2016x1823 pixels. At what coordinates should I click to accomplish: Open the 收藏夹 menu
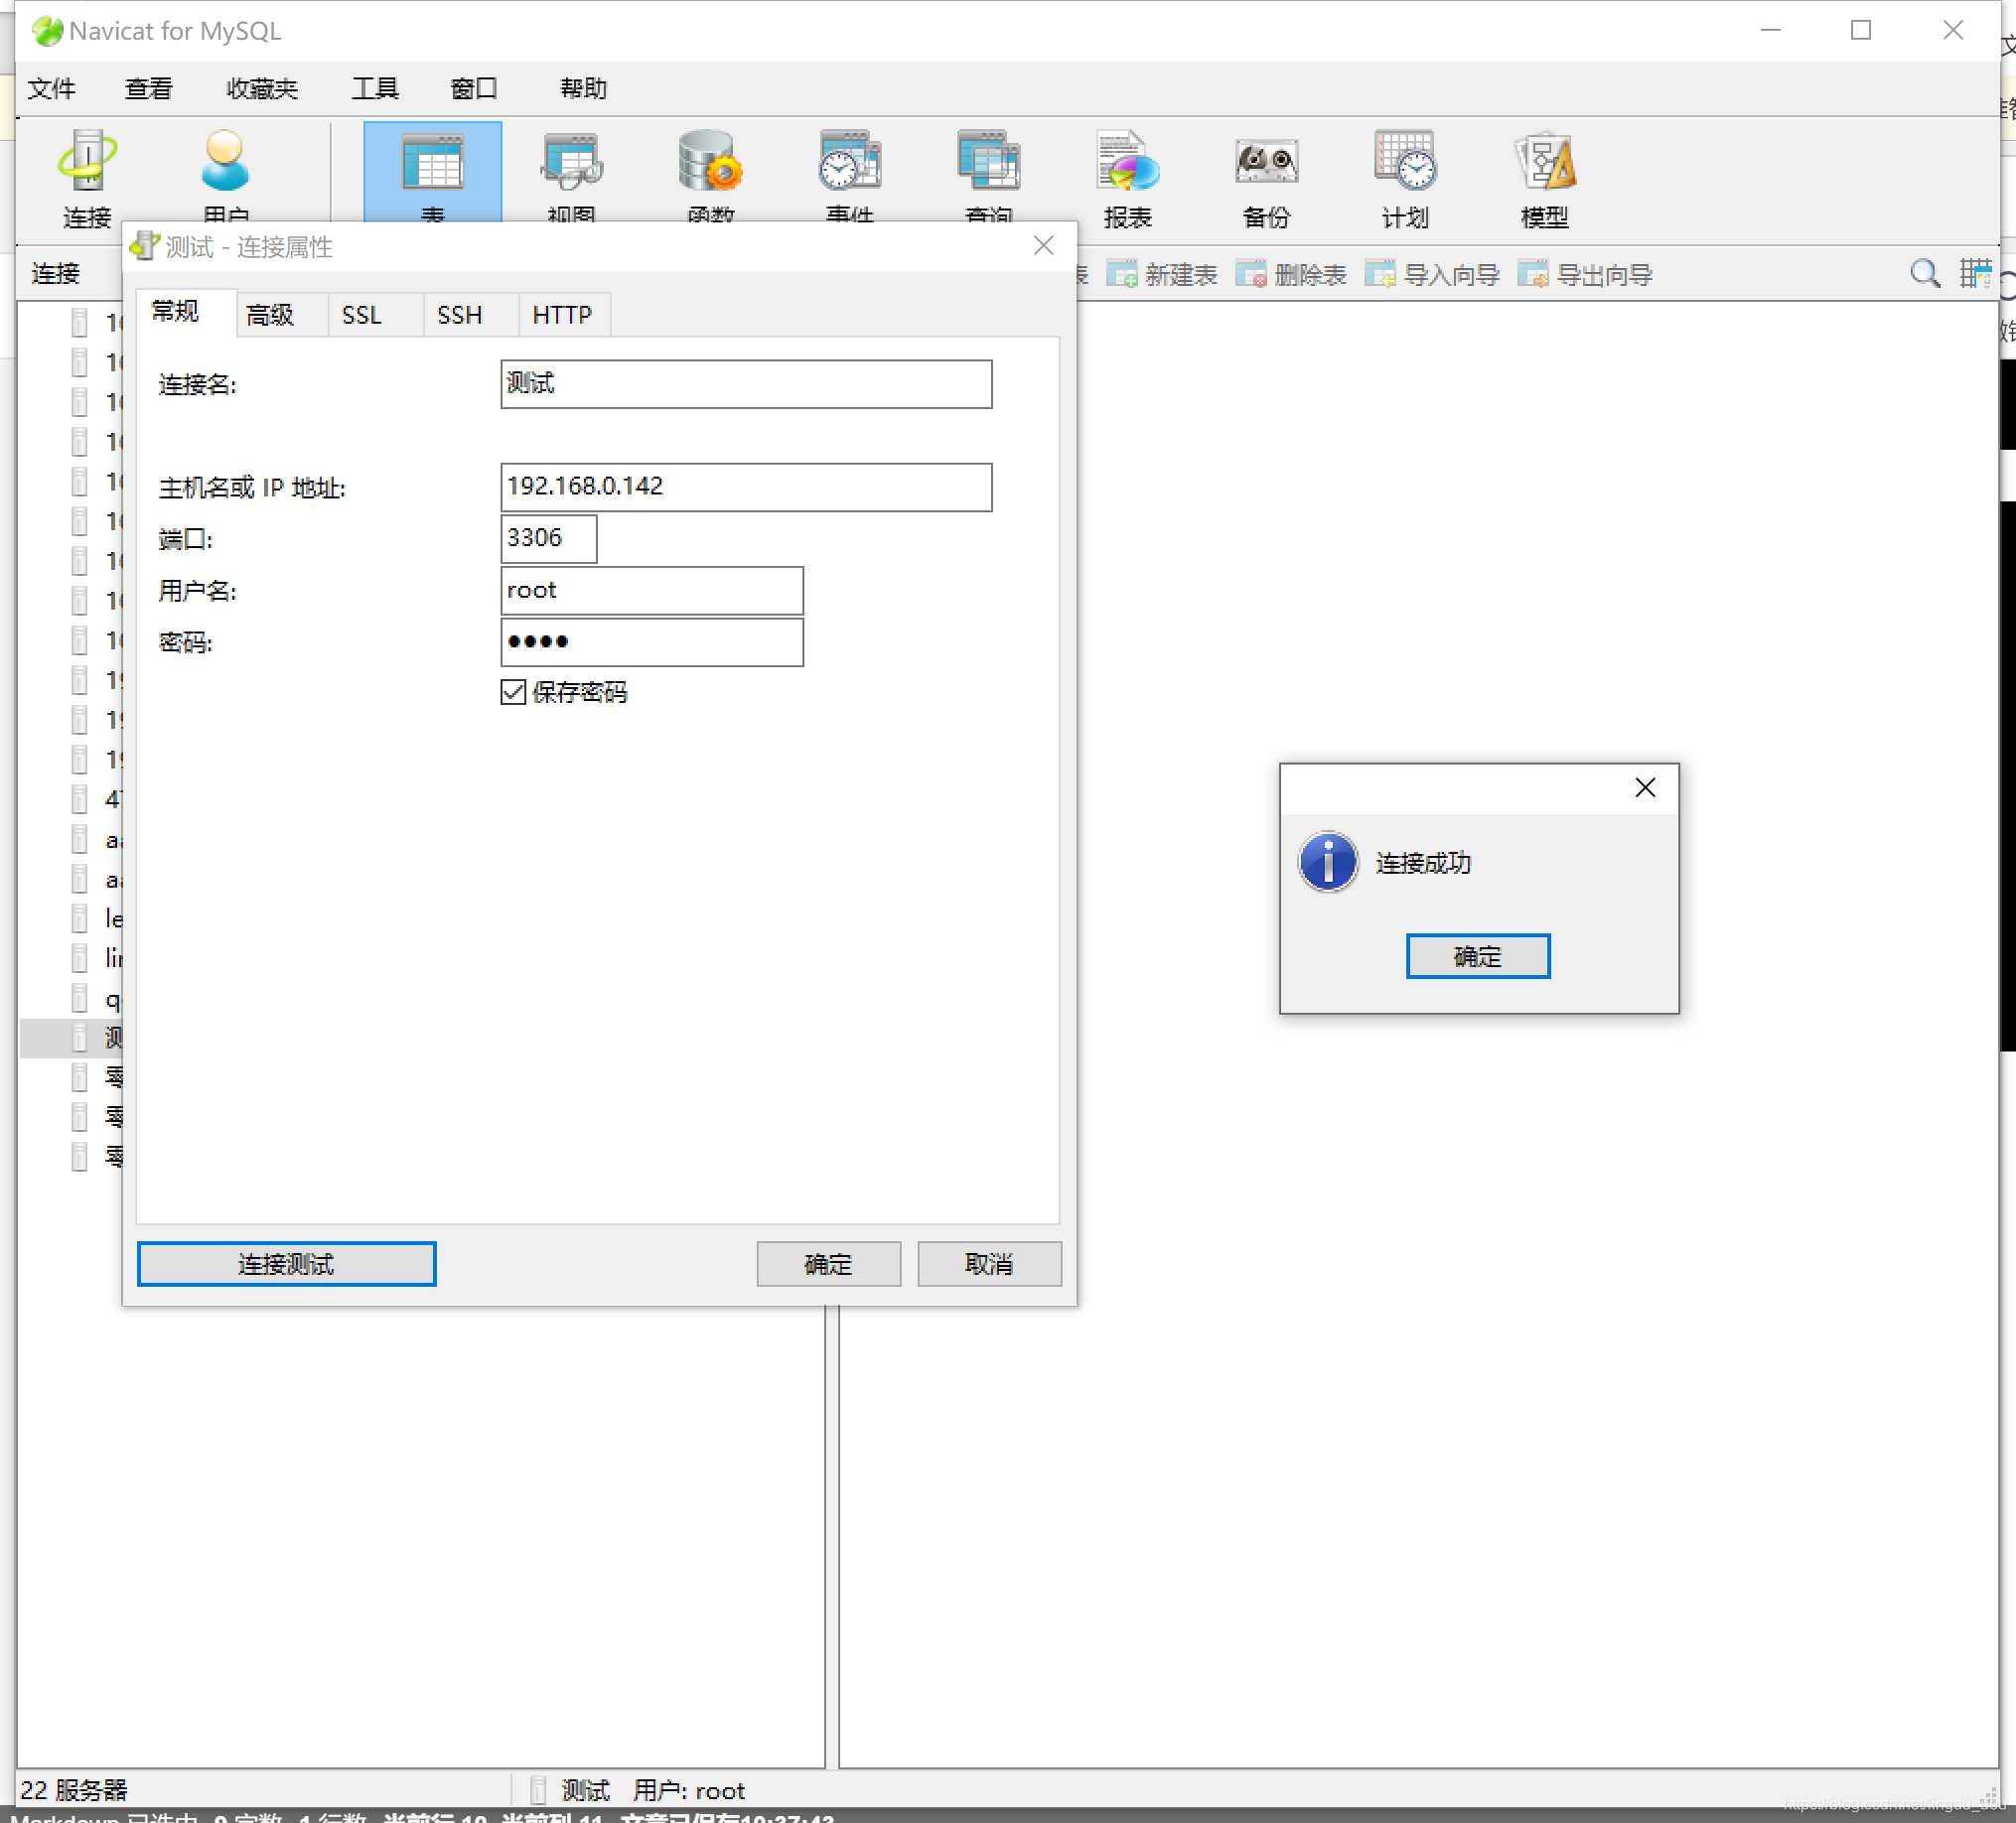pyautogui.click(x=262, y=89)
